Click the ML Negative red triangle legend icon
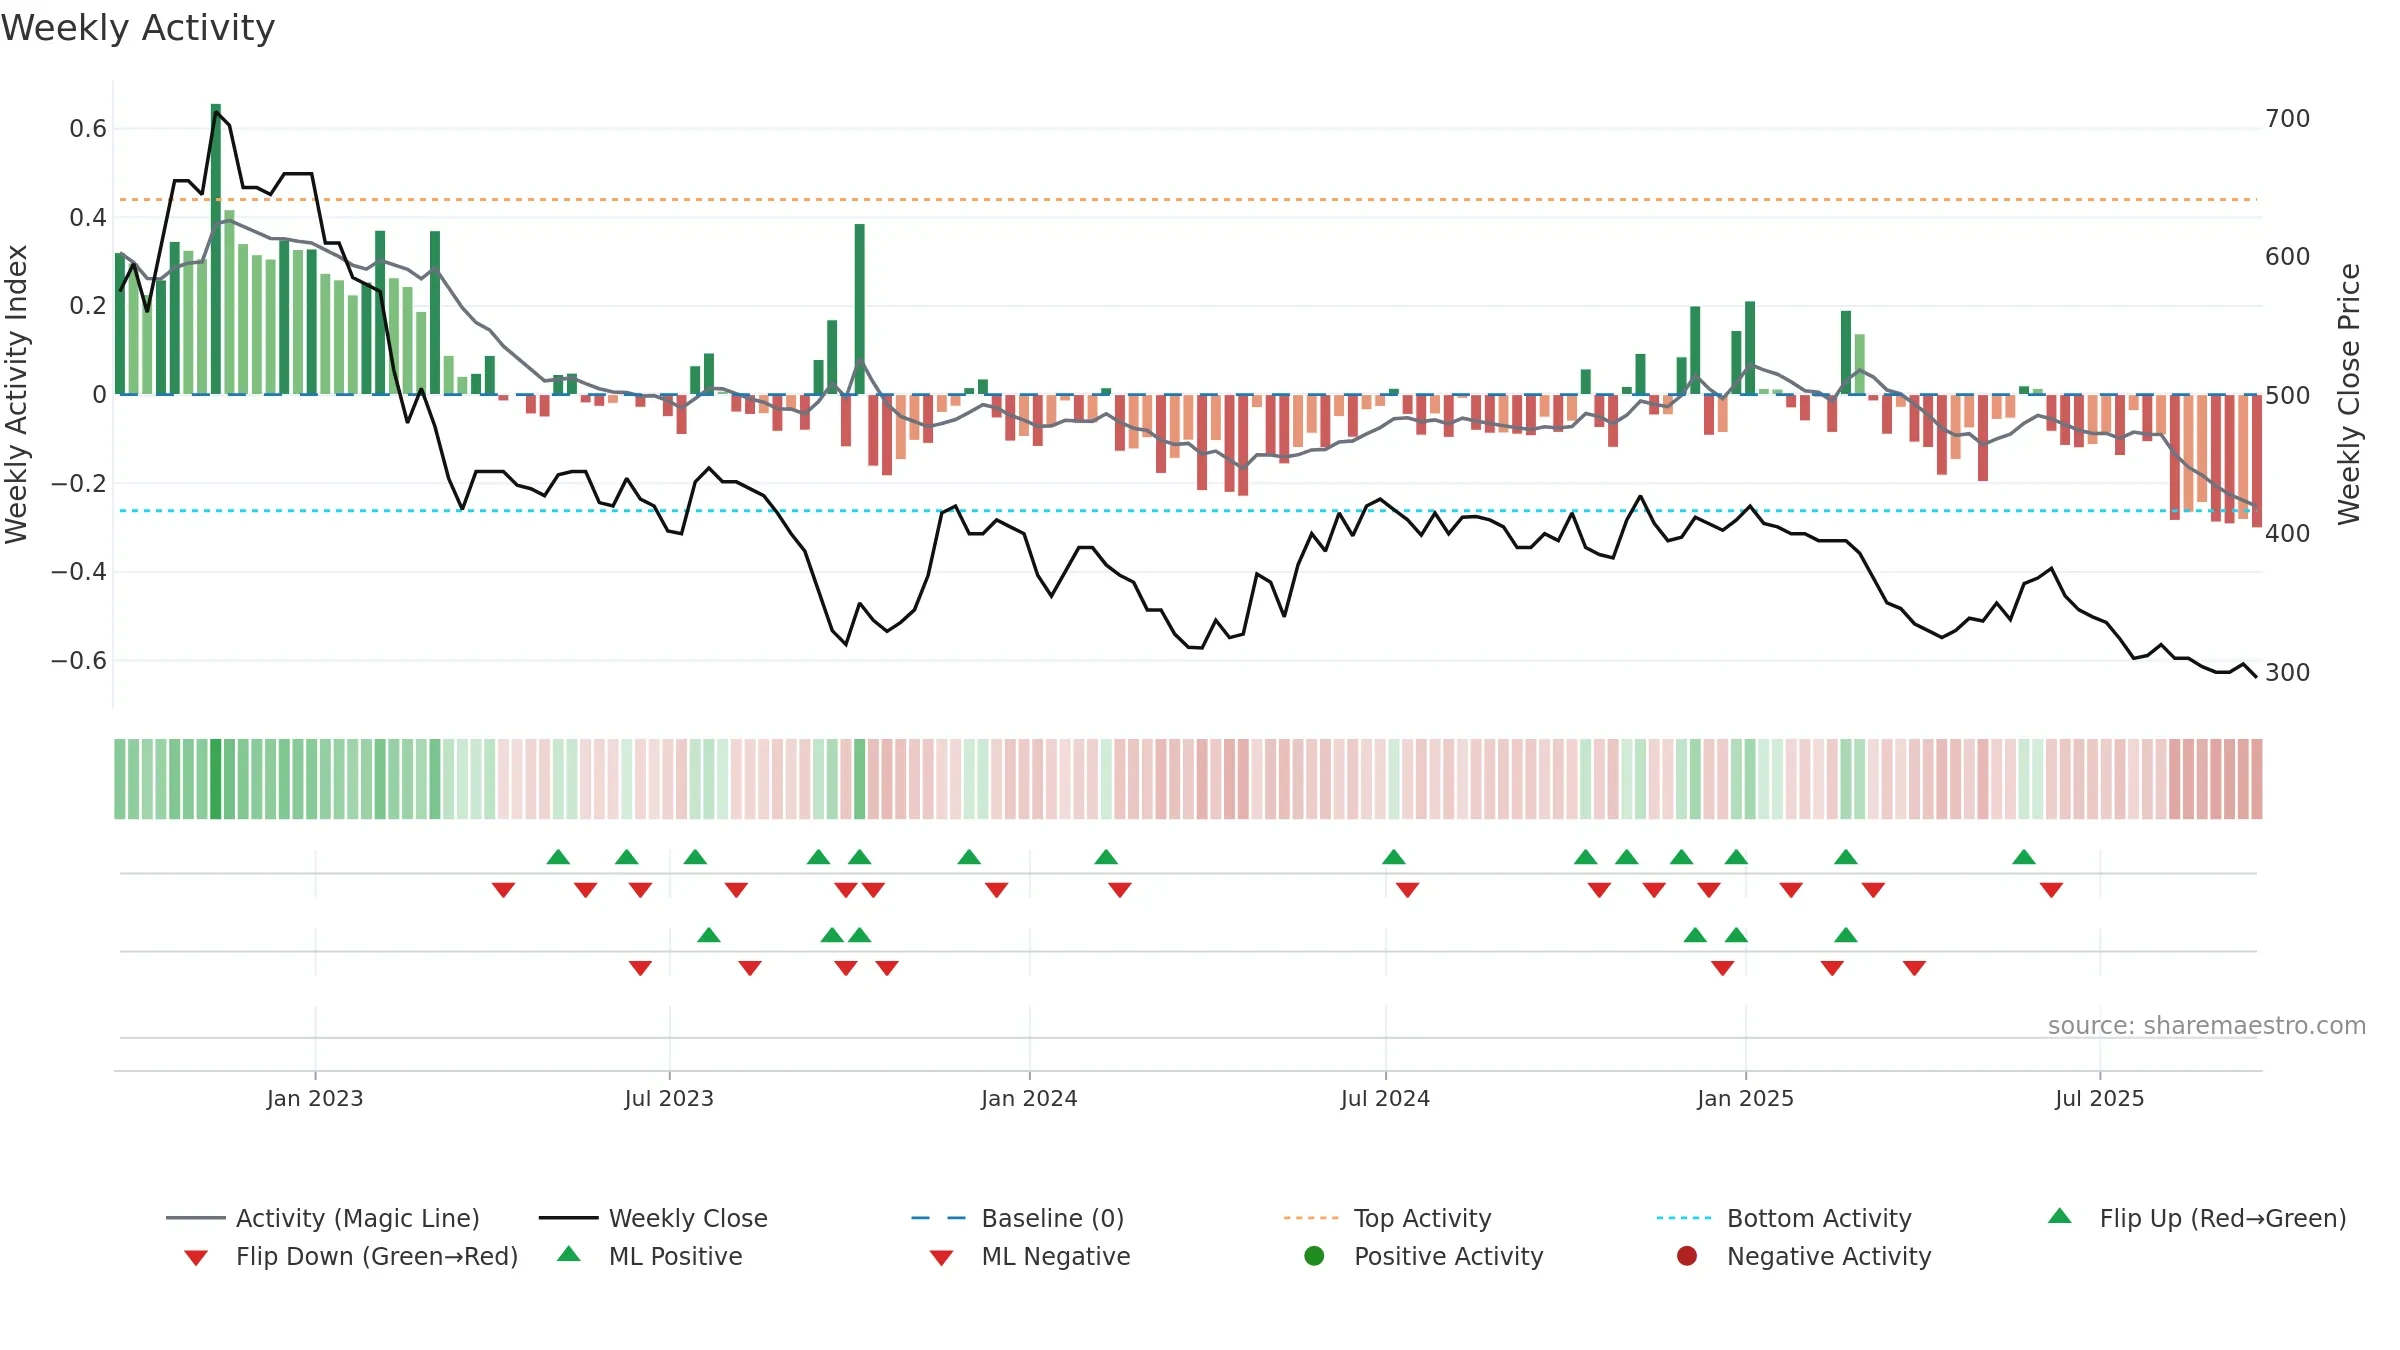The width and height of the screenshot is (2400, 1350). pyautogui.click(x=941, y=1258)
